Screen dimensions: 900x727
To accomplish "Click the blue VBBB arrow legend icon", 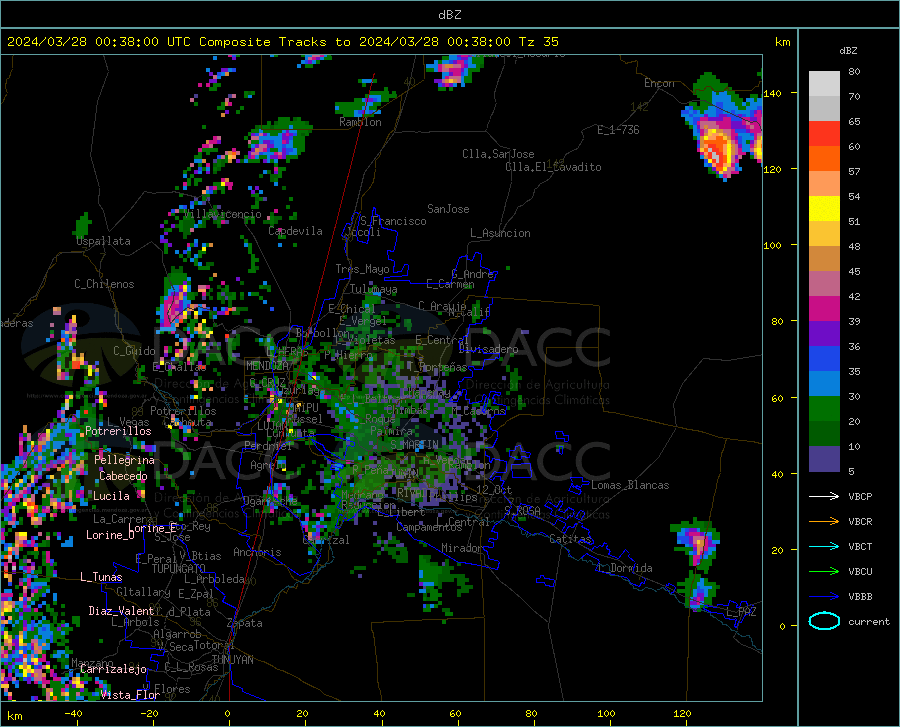I will (x=824, y=596).
